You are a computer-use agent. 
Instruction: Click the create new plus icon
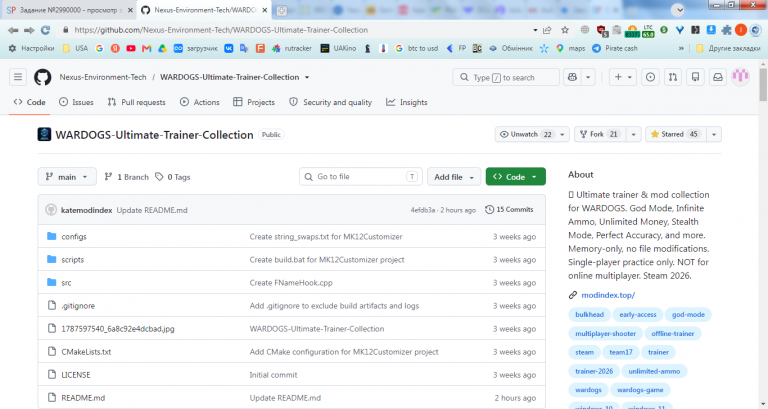(x=618, y=77)
